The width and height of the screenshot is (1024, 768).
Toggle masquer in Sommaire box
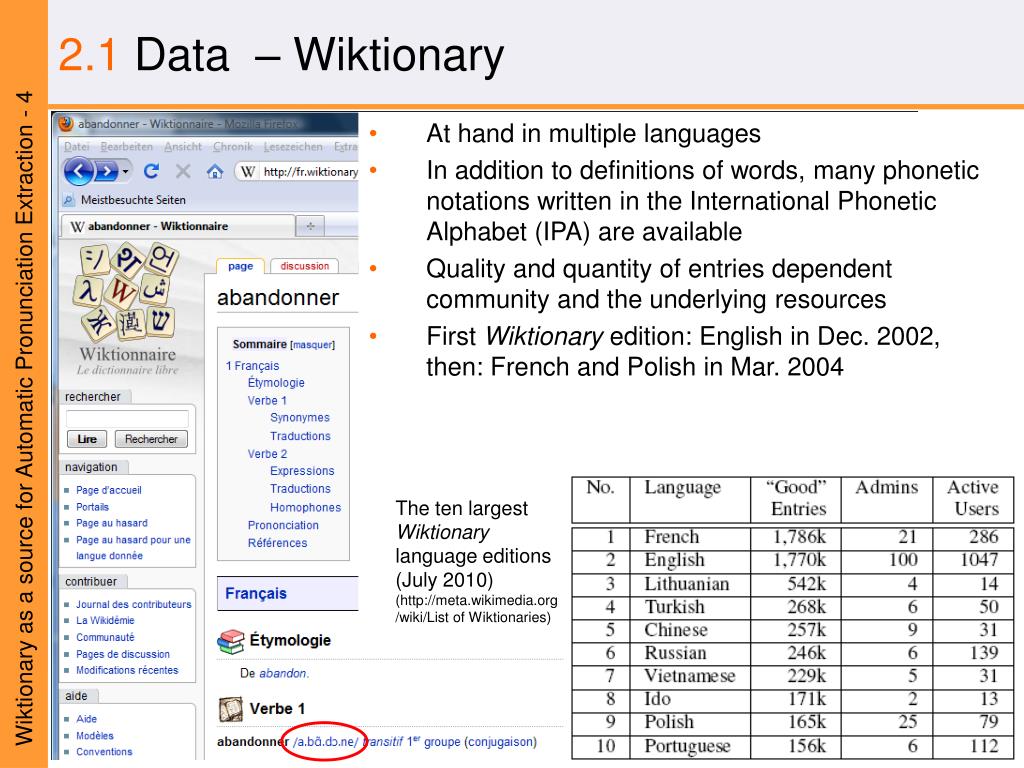(x=312, y=345)
